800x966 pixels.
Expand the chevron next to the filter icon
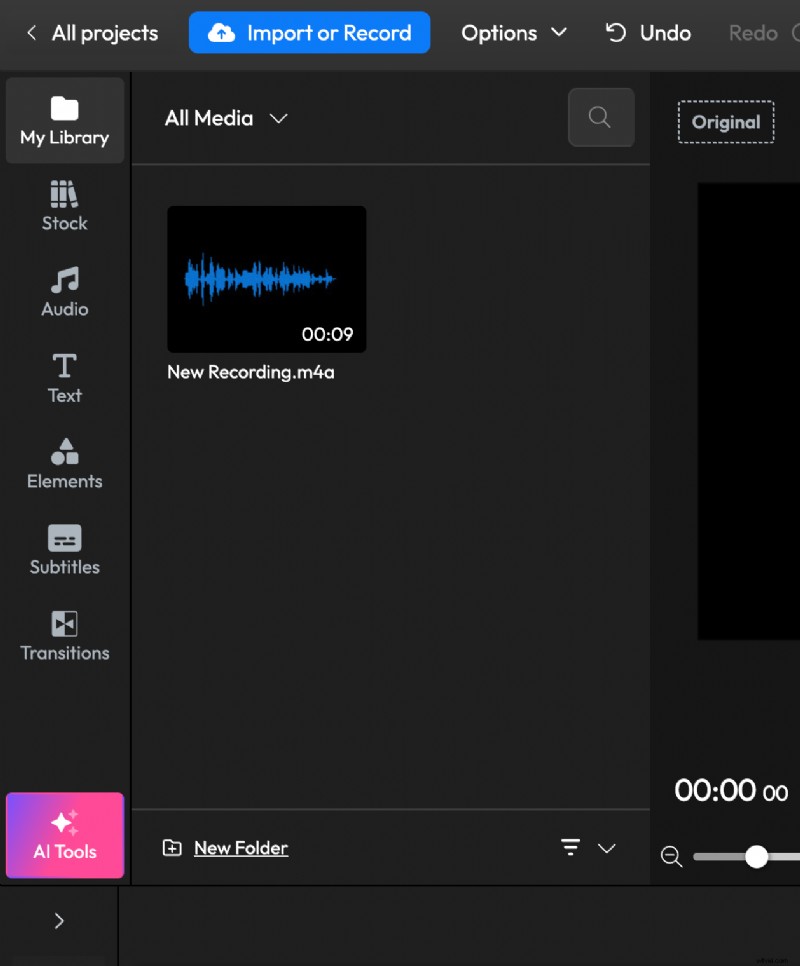[607, 847]
